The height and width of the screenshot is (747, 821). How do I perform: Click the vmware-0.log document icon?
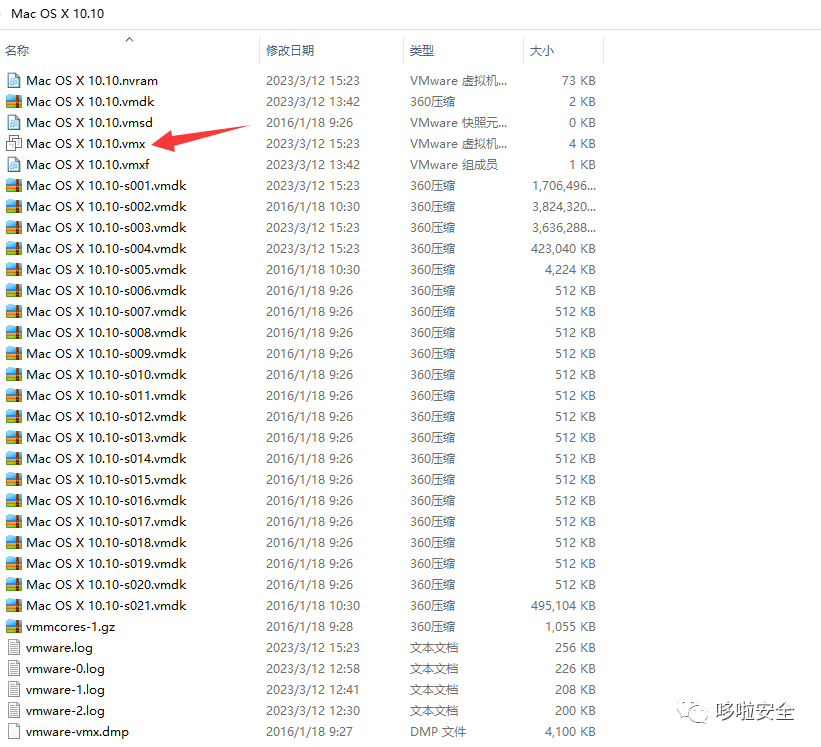14,668
